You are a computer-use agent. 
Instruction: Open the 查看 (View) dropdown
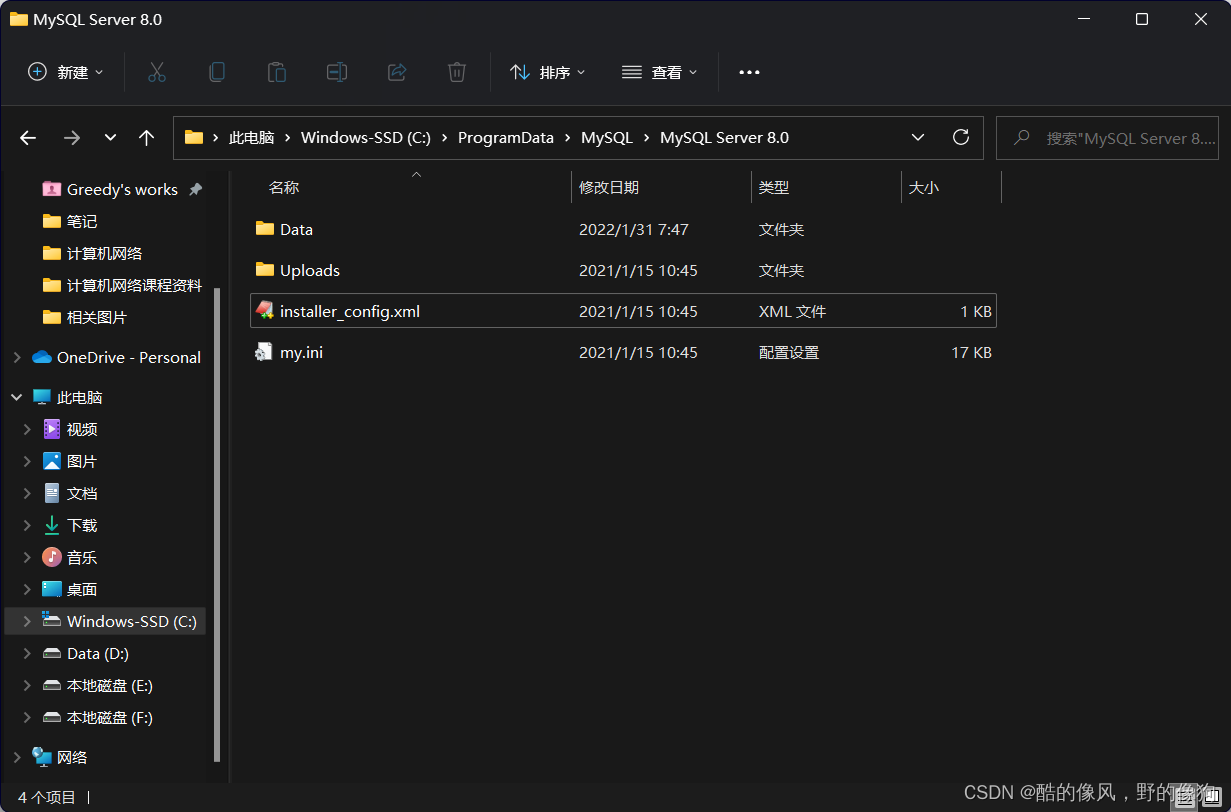tap(660, 72)
